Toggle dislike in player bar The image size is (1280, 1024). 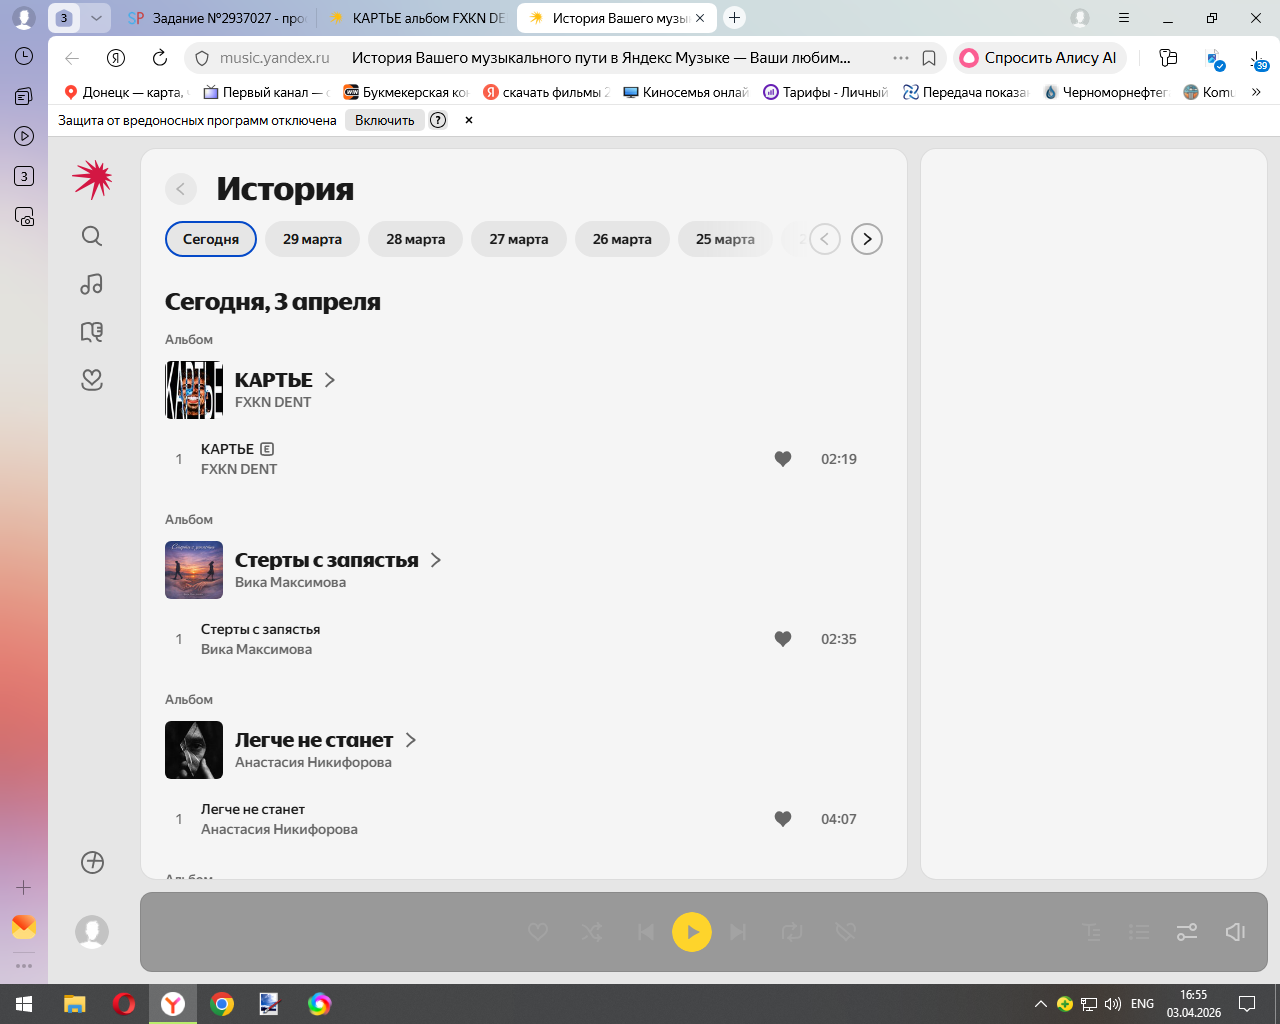(x=846, y=932)
